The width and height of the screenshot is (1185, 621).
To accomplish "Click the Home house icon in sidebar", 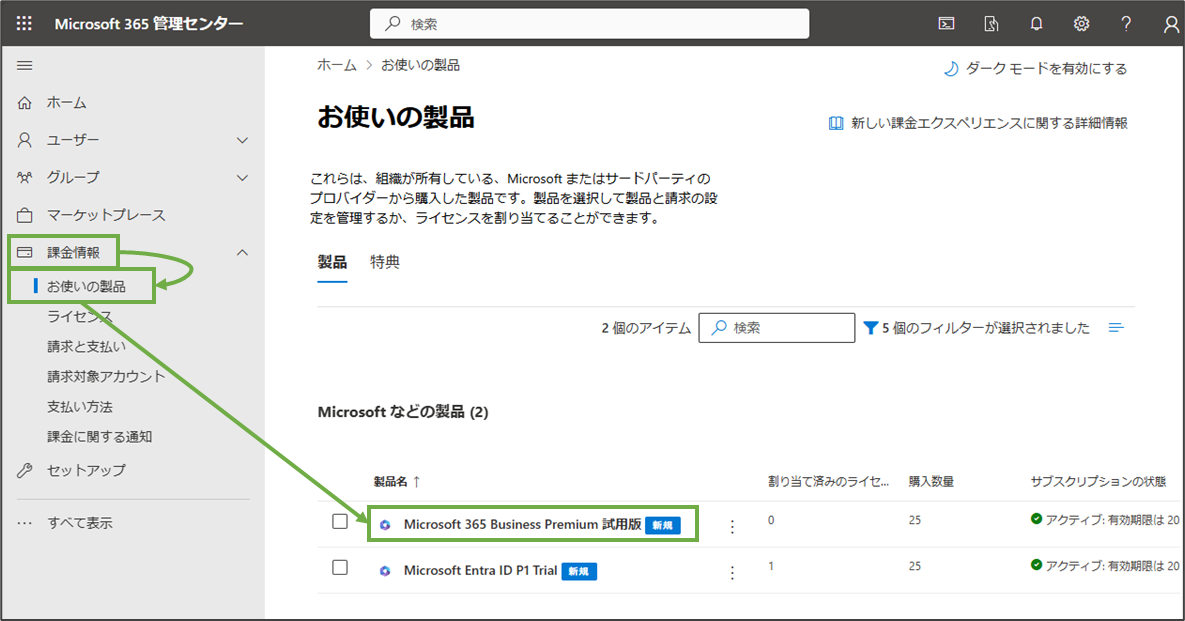I will [x=25, y=103].
